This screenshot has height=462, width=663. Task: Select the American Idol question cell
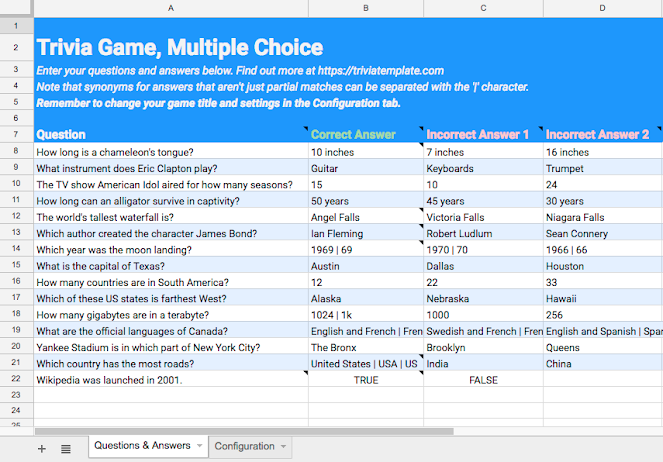pyautogui.click(x=171, y=184)
